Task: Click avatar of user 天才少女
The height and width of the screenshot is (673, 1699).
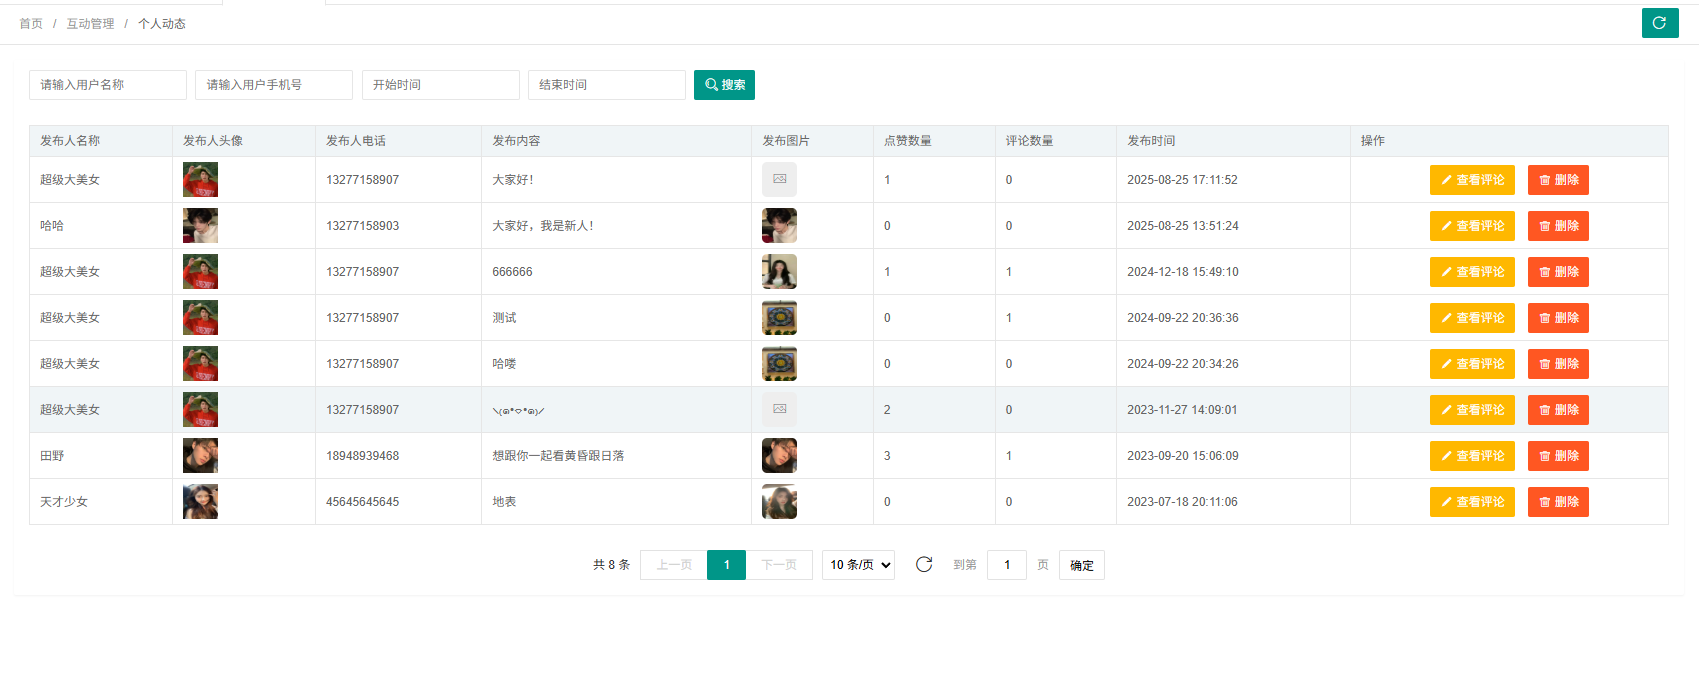Action: pyautogui.click(x=200, y=502)
